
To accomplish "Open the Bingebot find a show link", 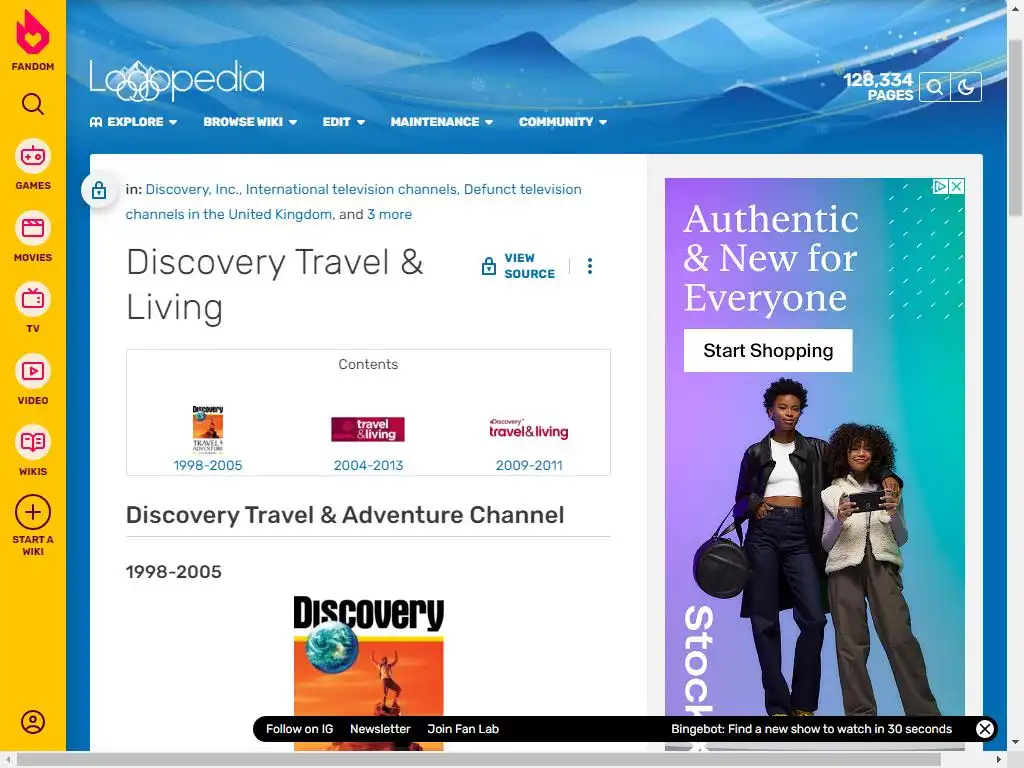I will (x=811, y=729).
